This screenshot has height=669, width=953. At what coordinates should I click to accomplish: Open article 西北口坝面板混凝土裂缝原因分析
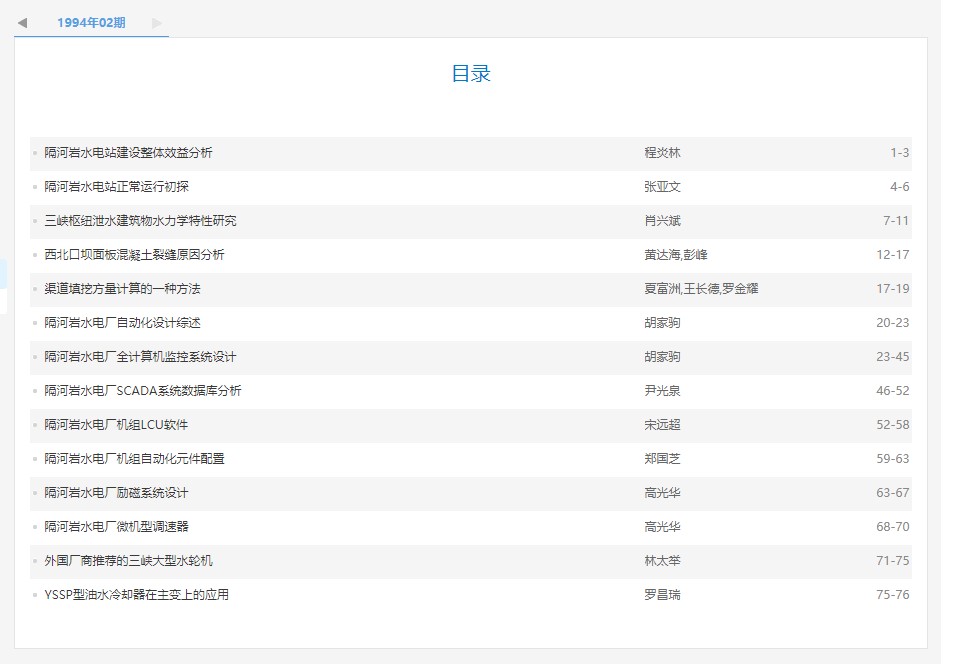pyautogui.click(x=134, y=255)
